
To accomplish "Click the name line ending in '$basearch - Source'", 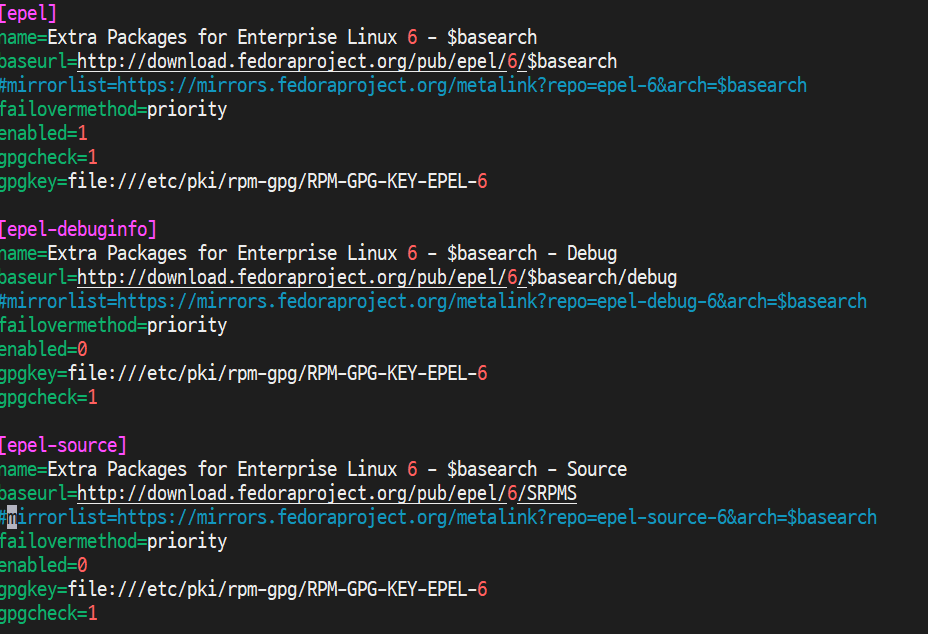I will (314, 469).
